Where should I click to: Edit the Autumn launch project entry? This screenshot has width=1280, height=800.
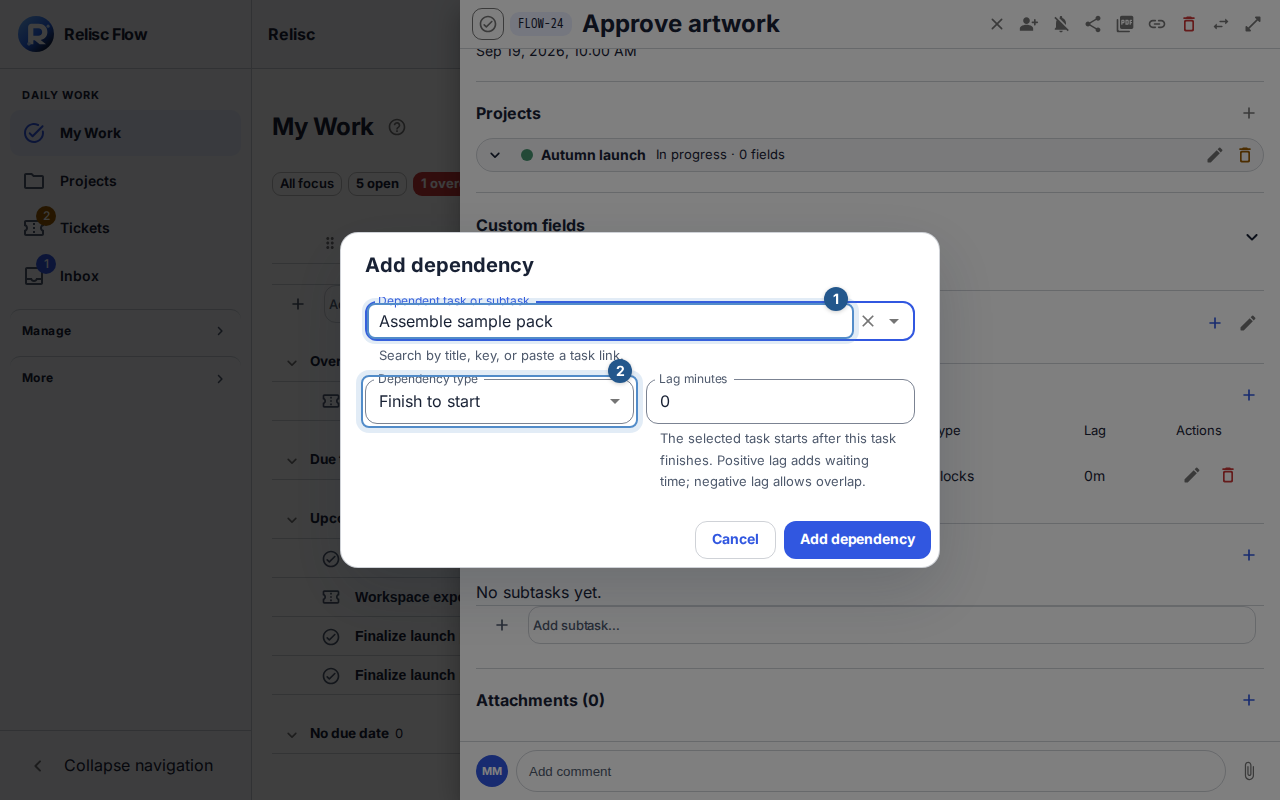coord(1215,155)
